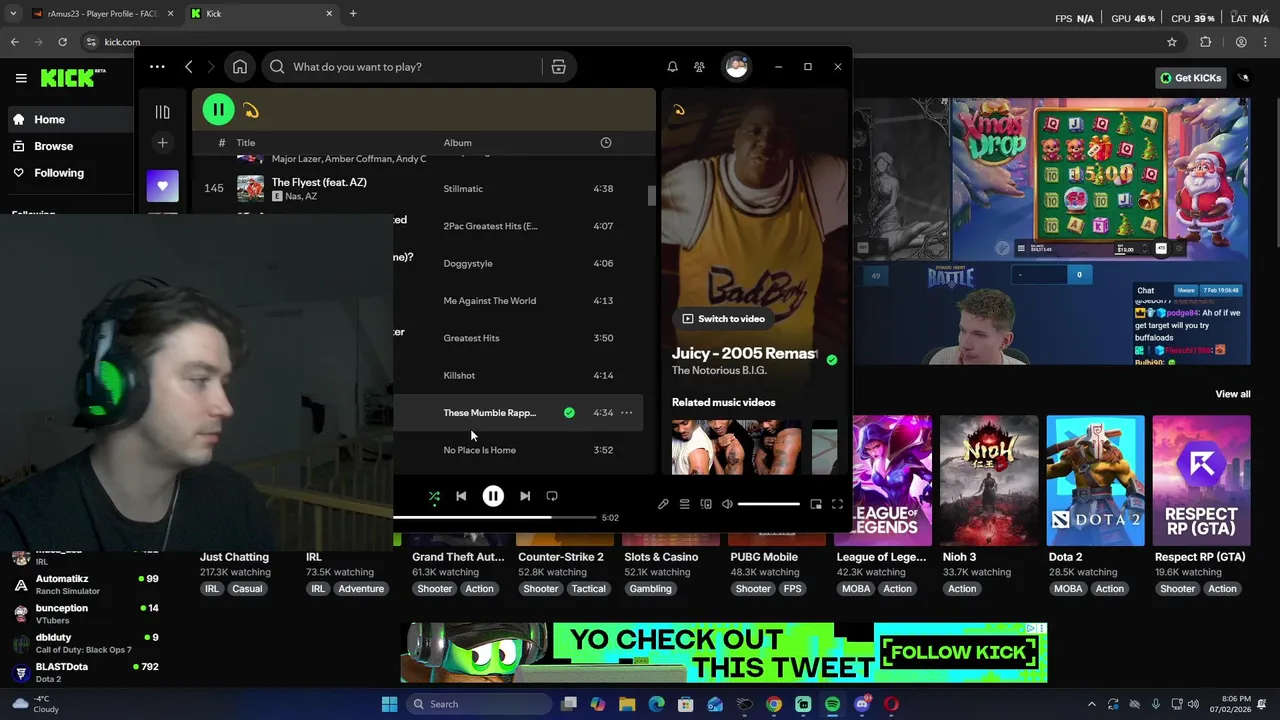
Task: Open first related music video thumbnail
Action: coord(736,447)
